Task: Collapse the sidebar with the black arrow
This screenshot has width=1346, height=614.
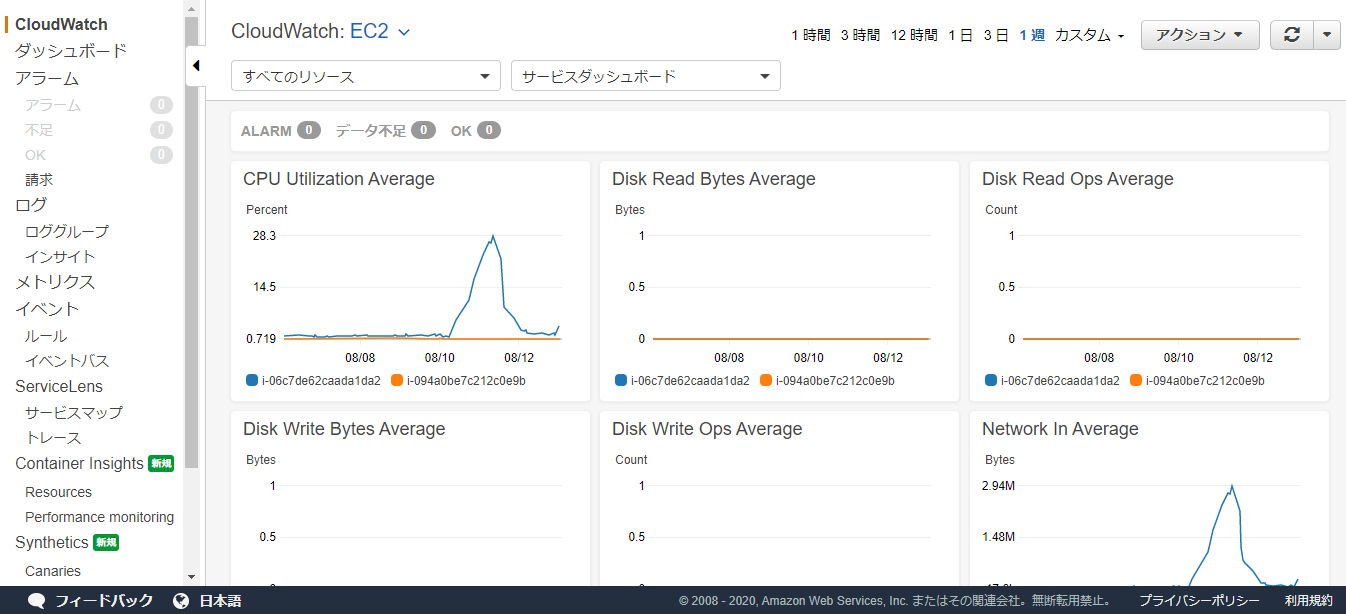Action: [x=196, y=66]
